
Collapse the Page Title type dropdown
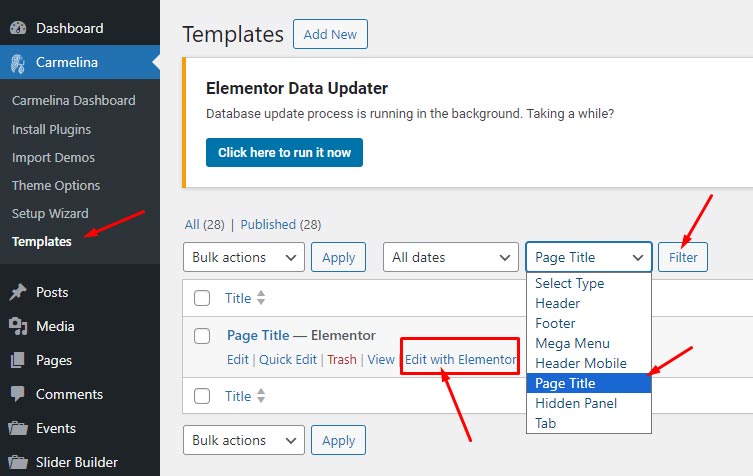589,257
